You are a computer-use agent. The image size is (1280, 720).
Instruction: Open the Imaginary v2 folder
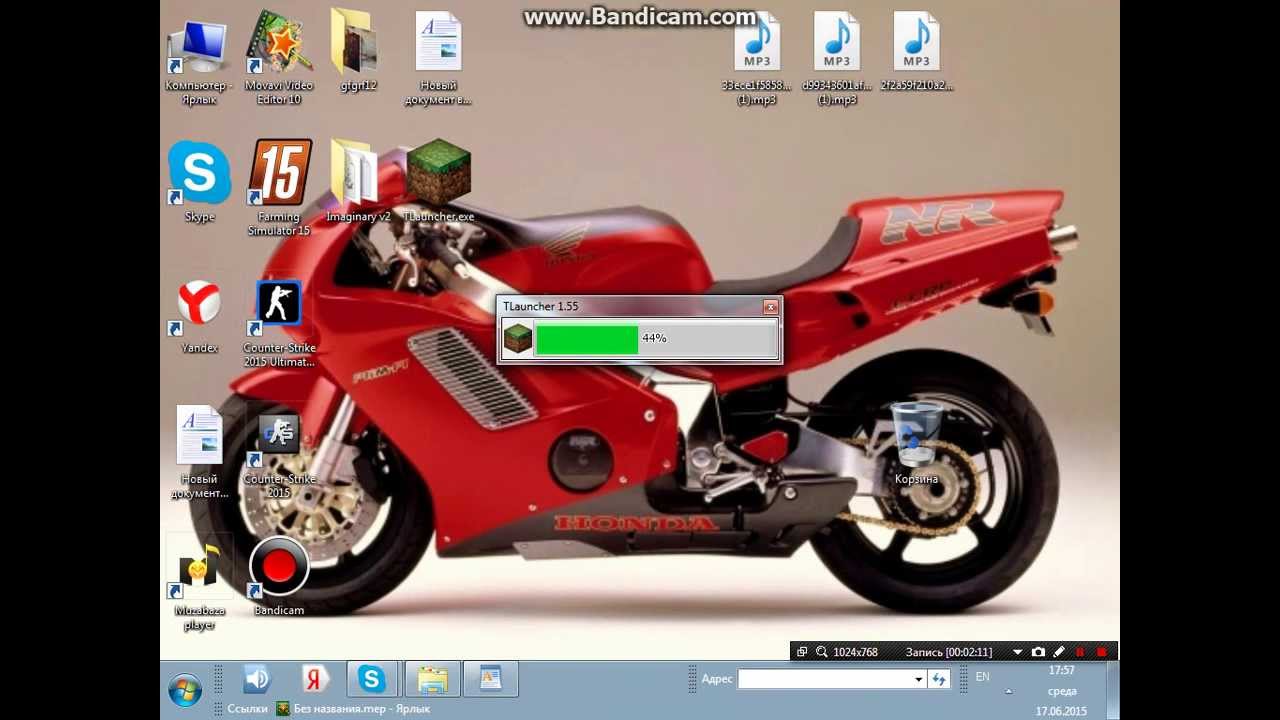click(x=358, y=182)
